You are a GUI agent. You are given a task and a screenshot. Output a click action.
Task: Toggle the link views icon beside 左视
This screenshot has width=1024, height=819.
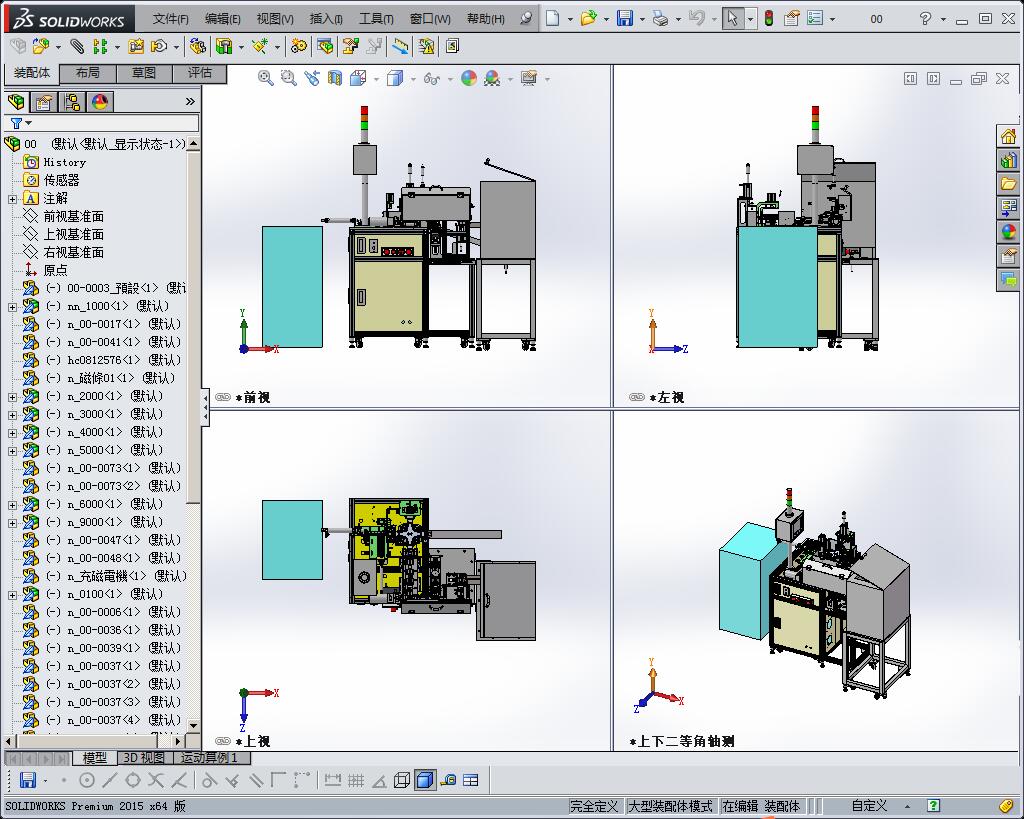(x=637, y=397)
